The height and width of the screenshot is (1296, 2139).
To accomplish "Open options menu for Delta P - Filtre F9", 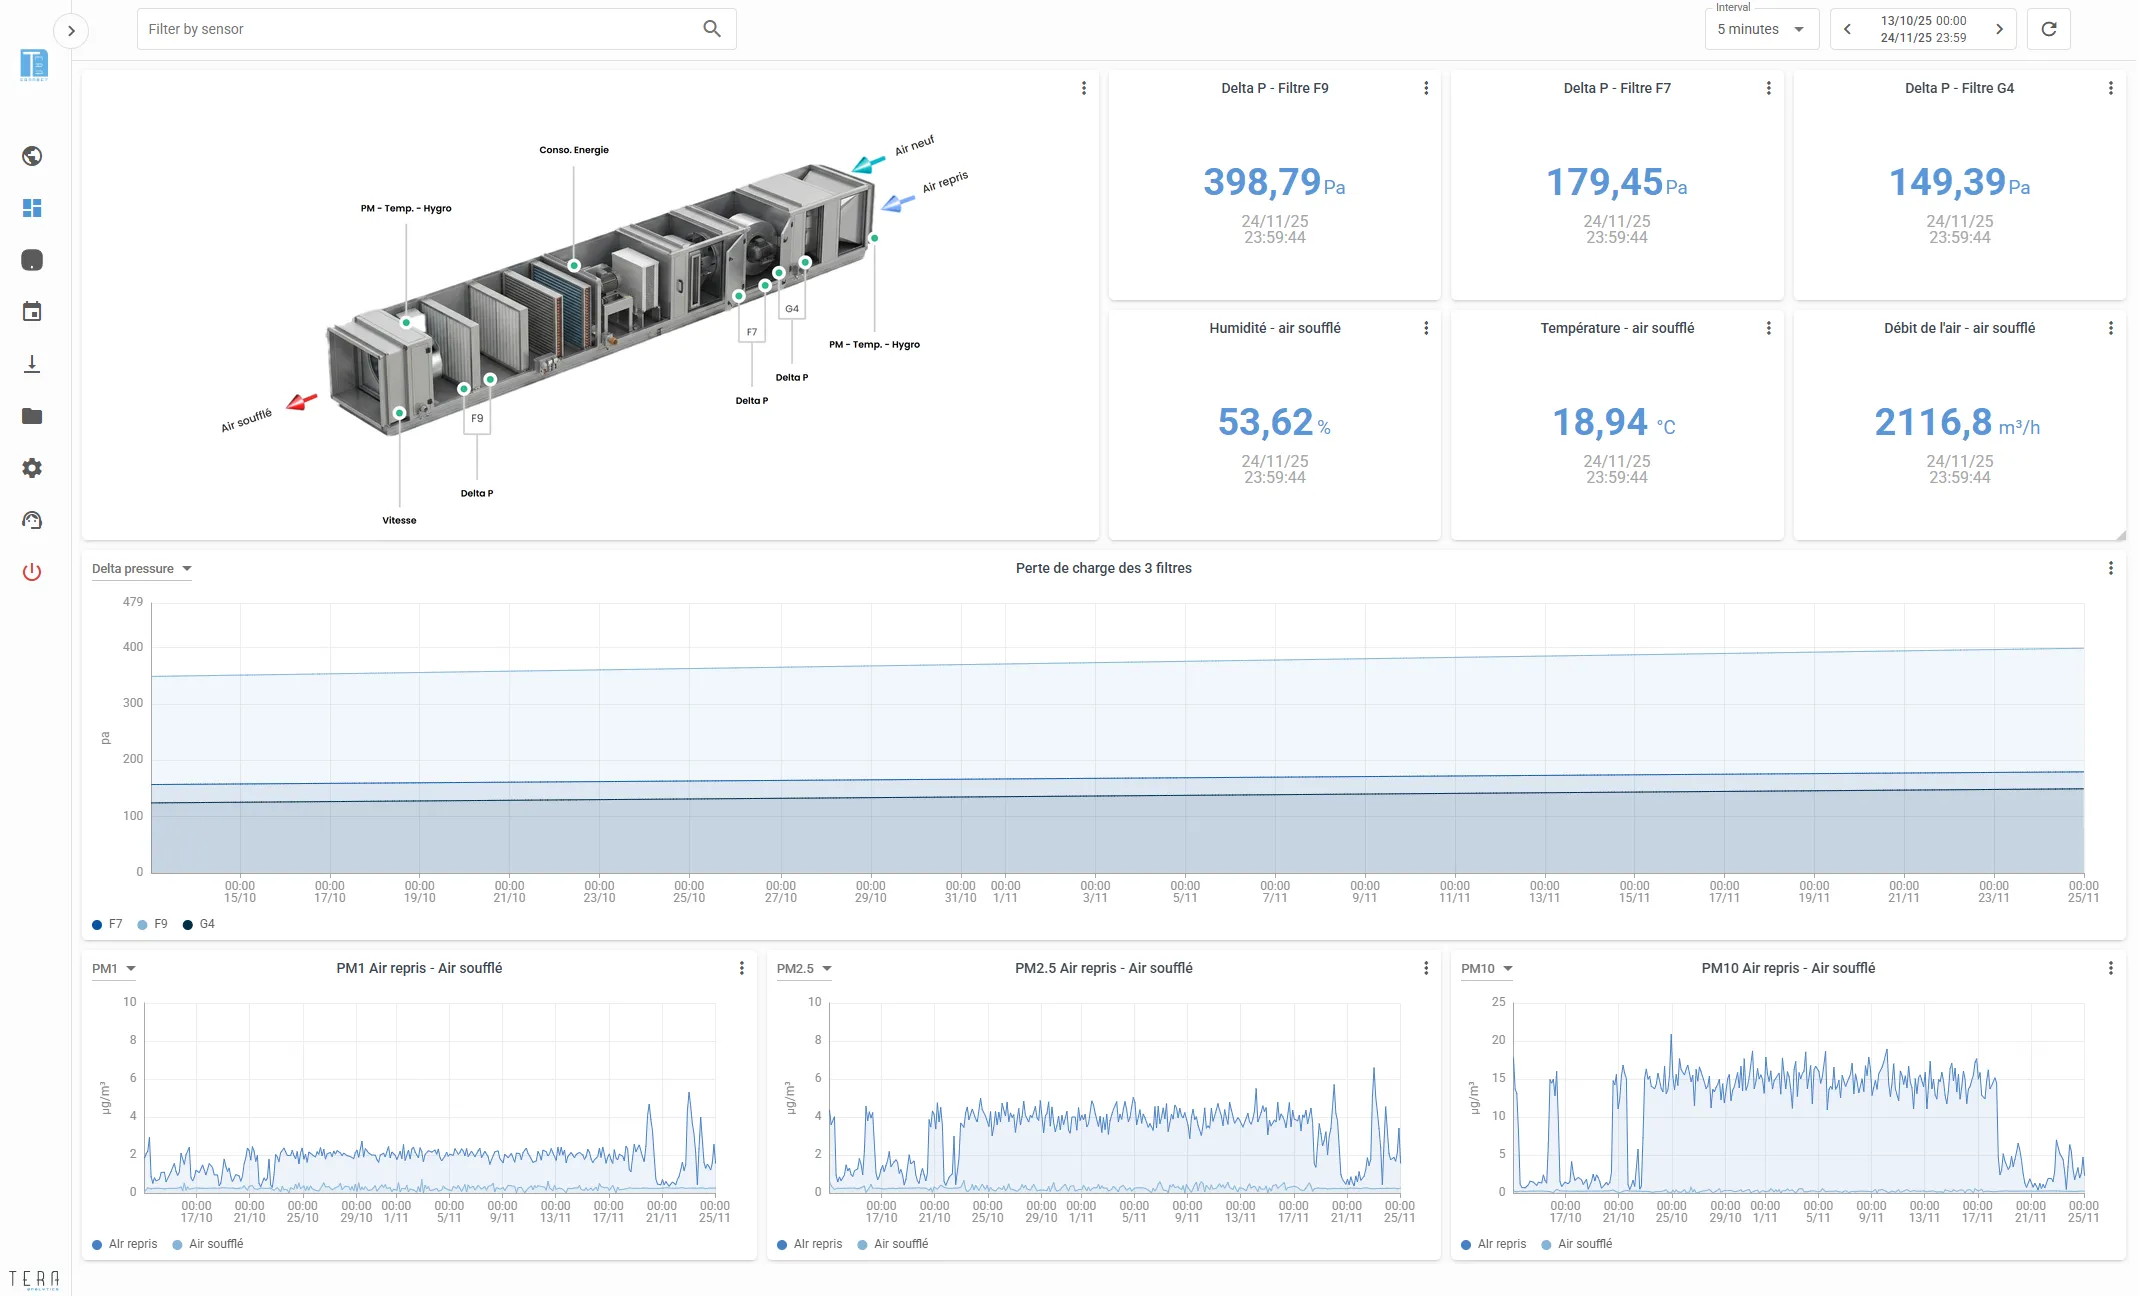I will (x=1426, y=88).
